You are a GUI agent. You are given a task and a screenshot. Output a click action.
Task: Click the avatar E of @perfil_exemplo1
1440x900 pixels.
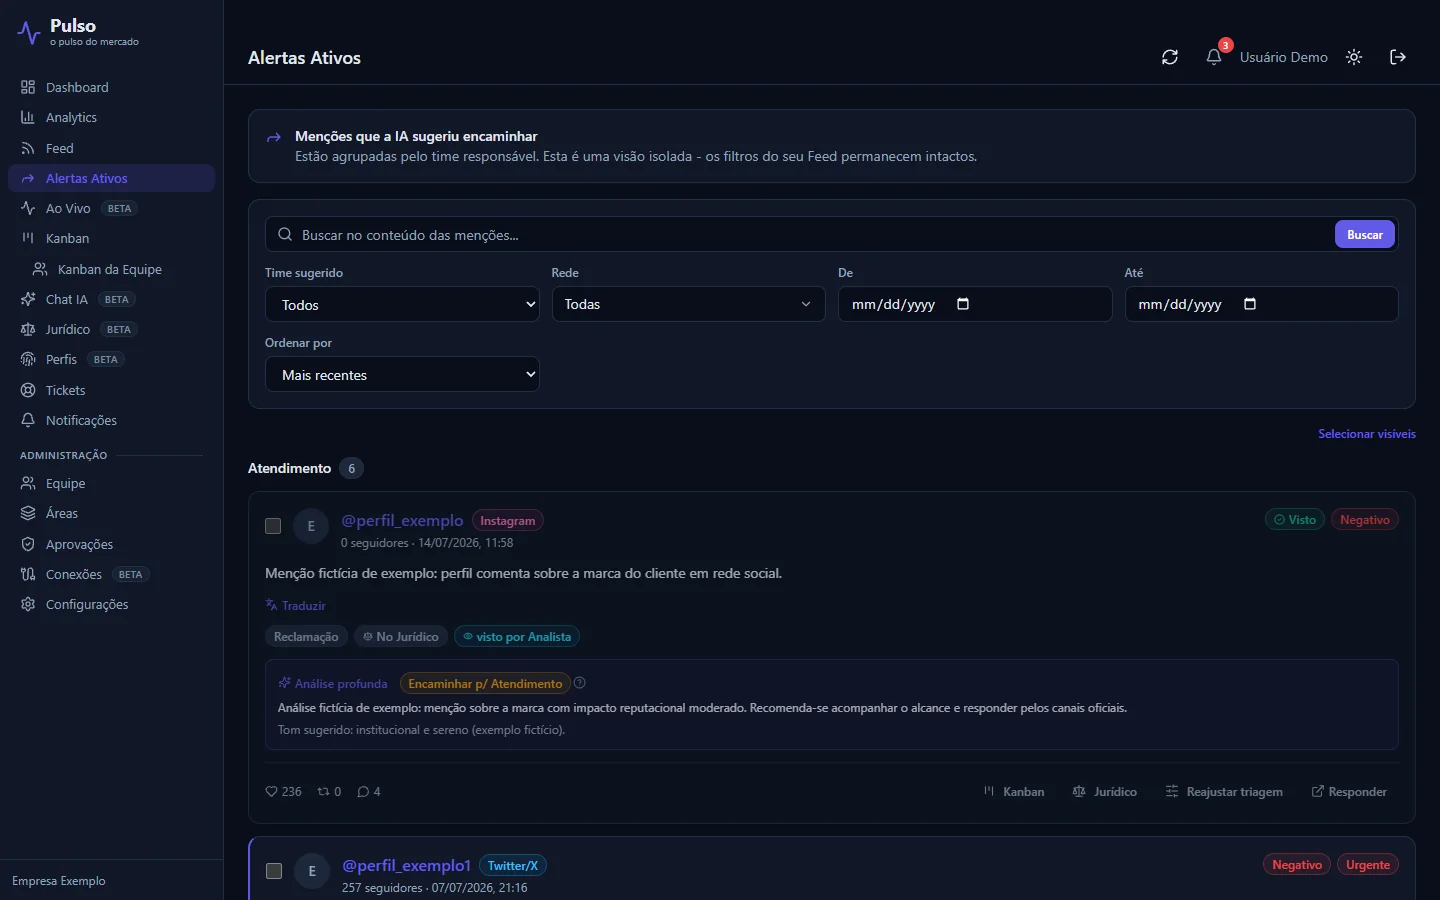tap(312, 871)
